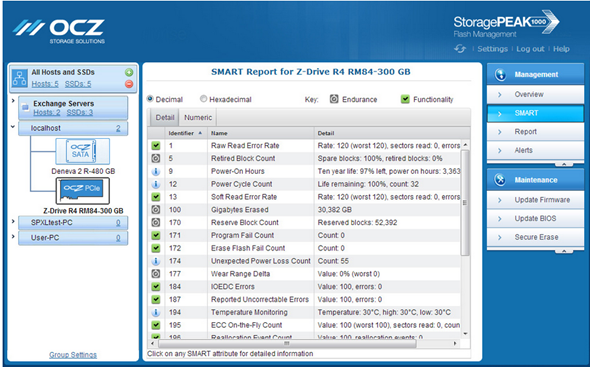Click info icon for Temperature Monitoring

156,312
